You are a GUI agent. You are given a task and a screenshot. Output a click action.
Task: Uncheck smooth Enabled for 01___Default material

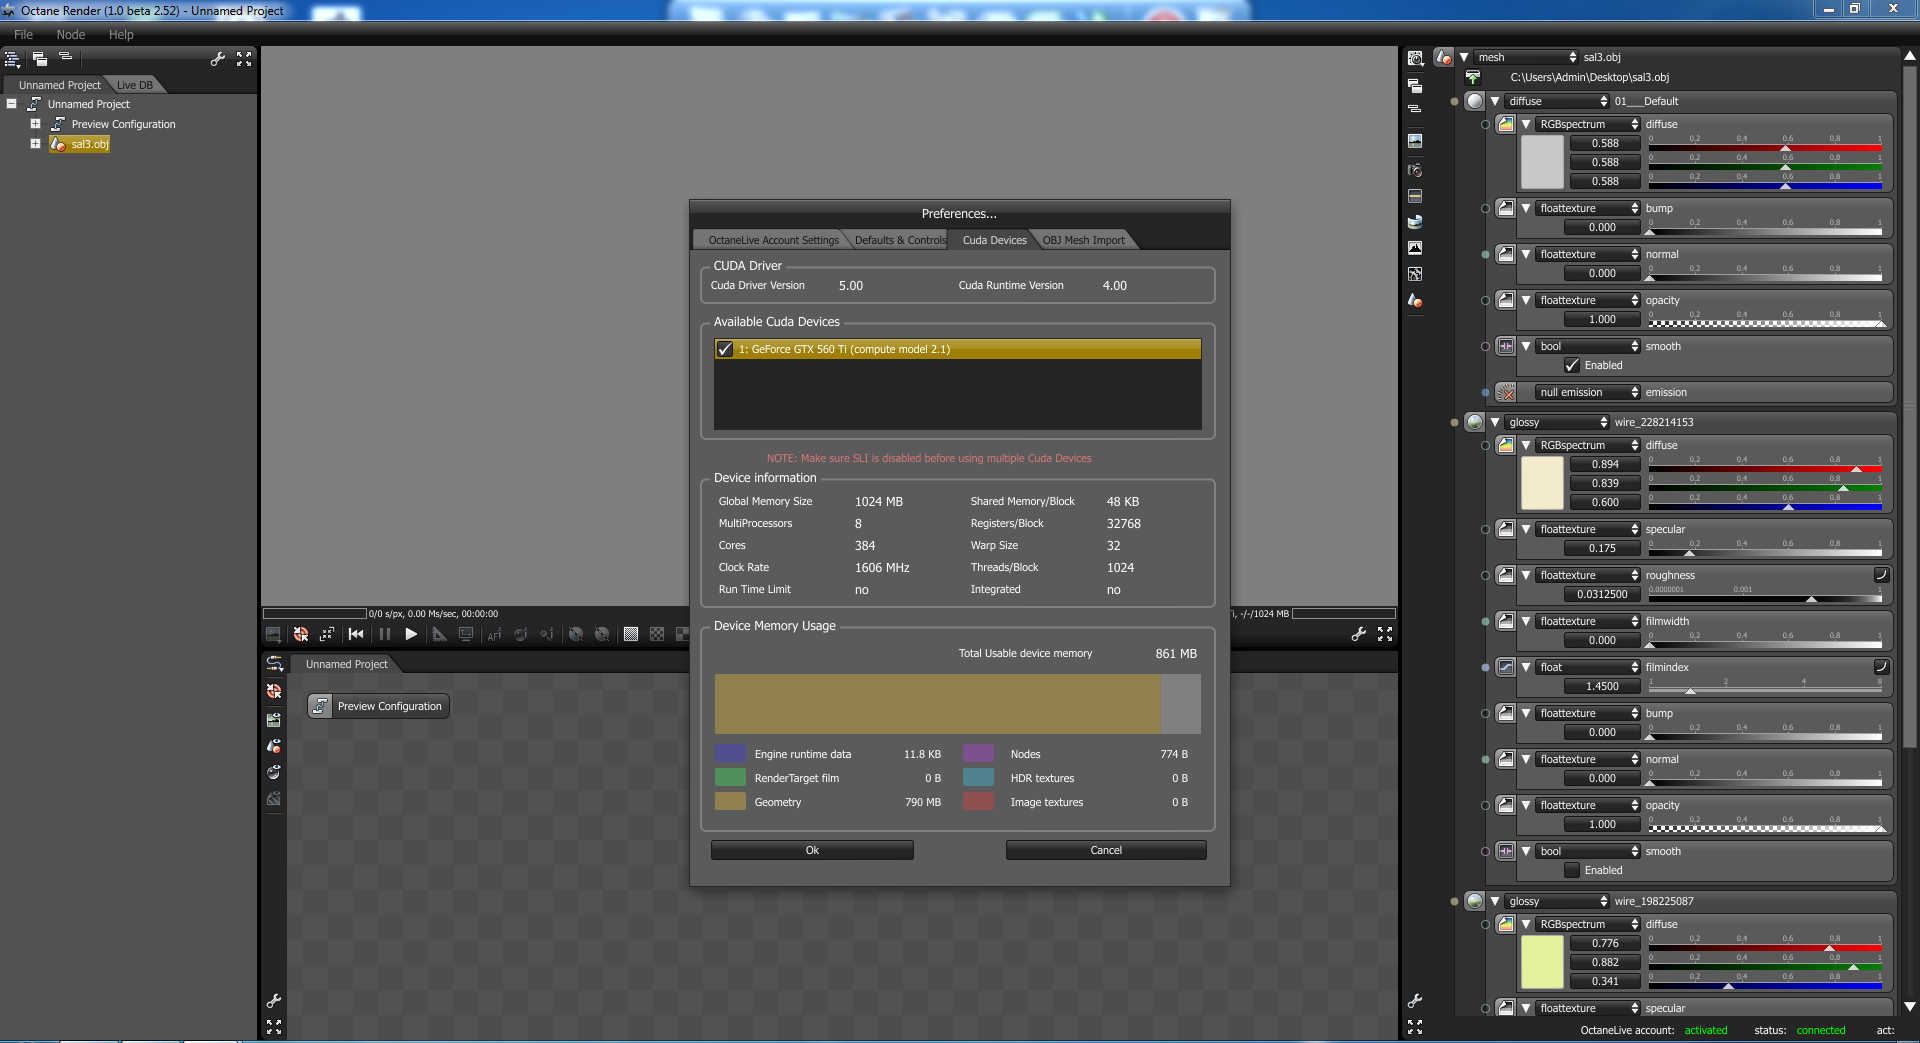(1572, 365)
